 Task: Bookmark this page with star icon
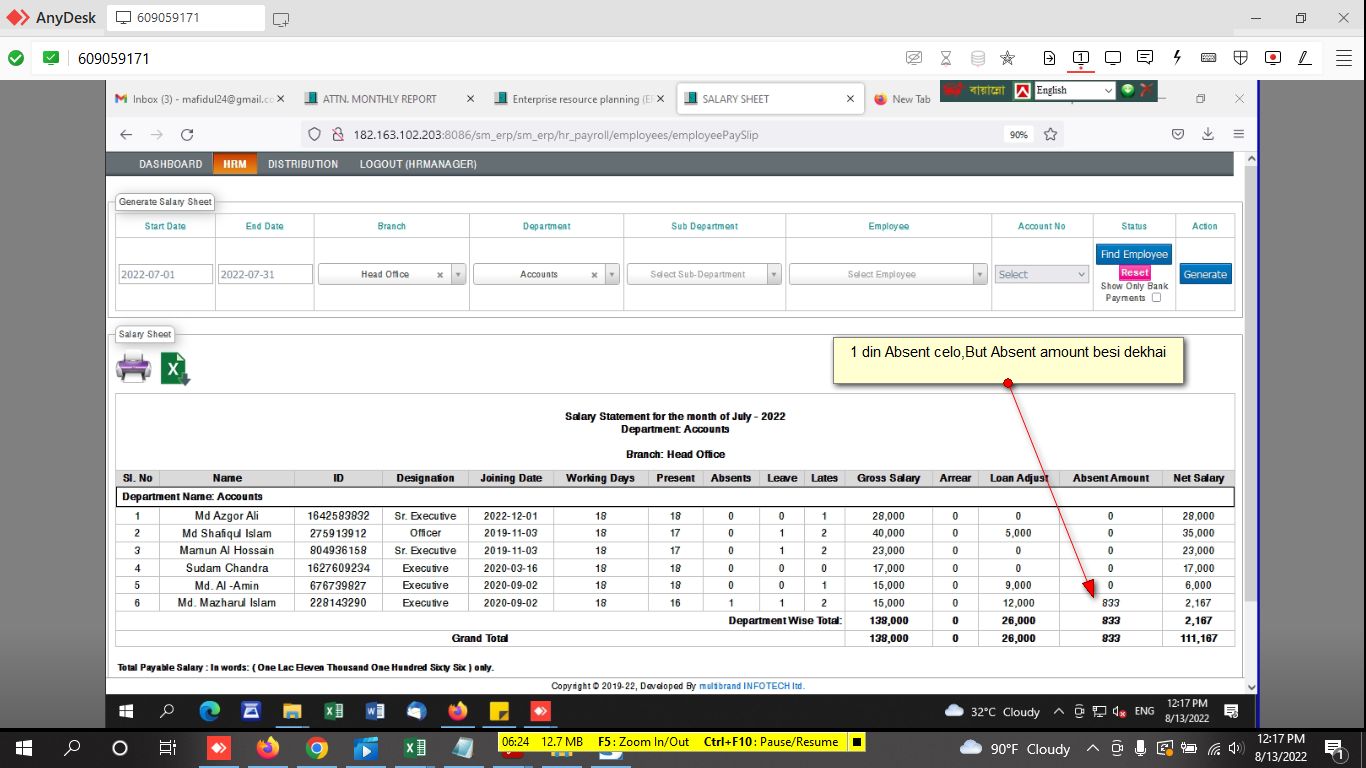[1050, 134]
